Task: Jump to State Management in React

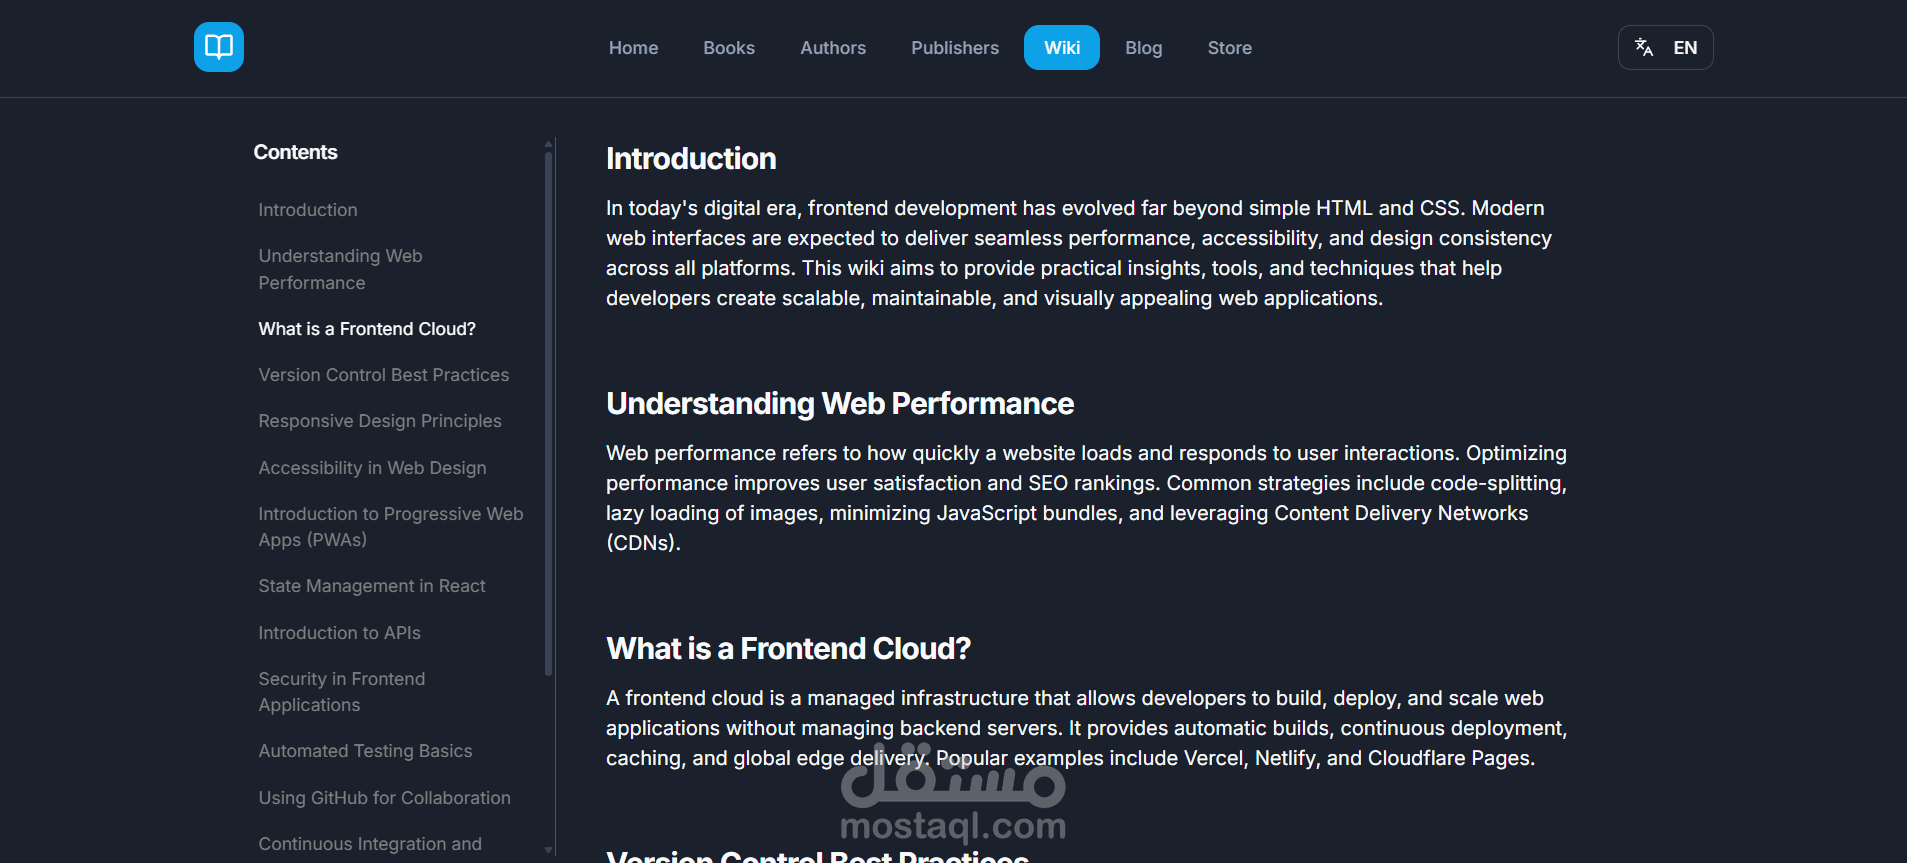Action: point(371,586)
